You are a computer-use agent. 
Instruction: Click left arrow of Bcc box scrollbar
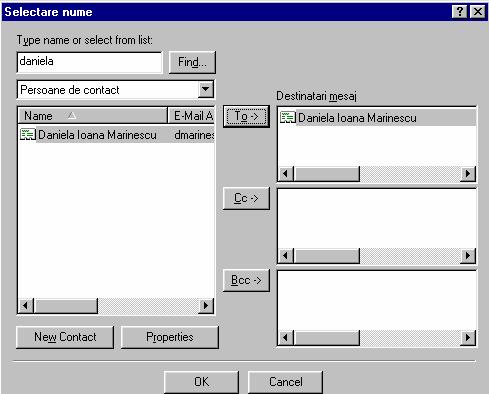coord(286,338)
